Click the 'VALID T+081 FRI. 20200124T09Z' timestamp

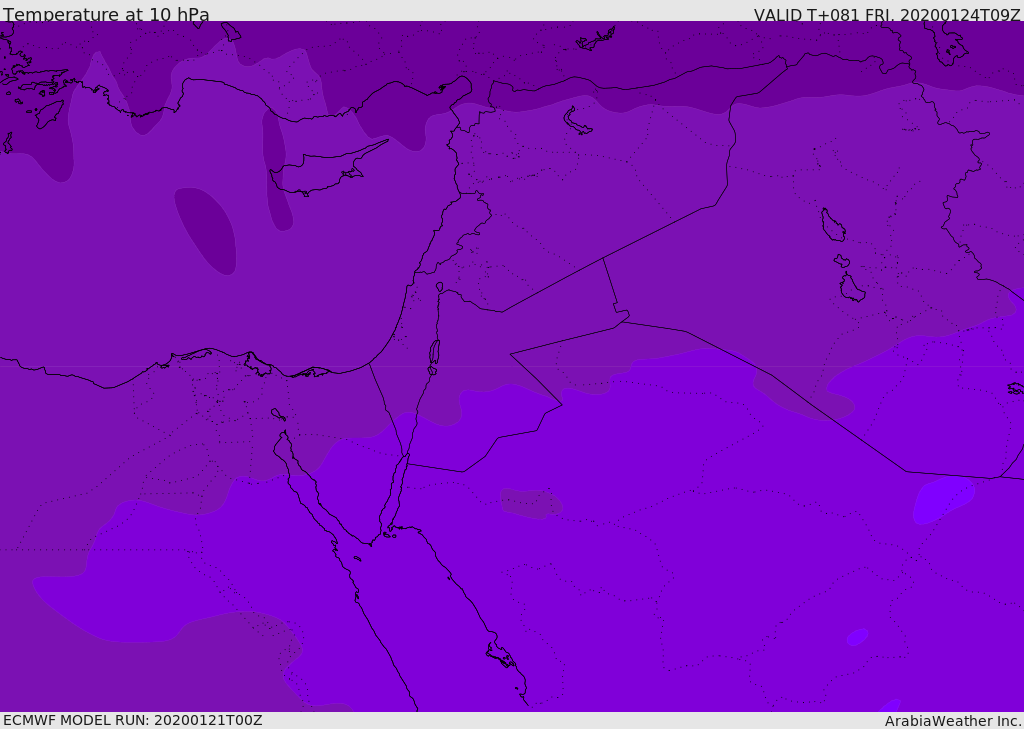point(887,15)
